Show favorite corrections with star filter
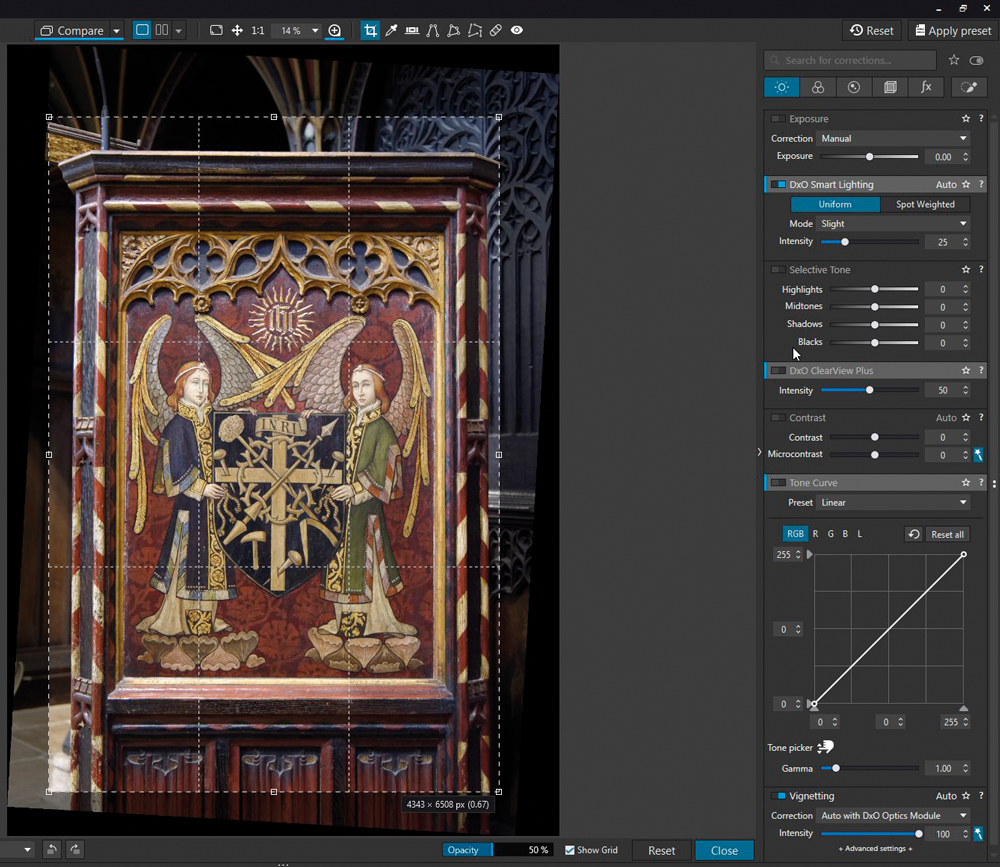Viewport: 1000px width, 867px height. [953, 60]
